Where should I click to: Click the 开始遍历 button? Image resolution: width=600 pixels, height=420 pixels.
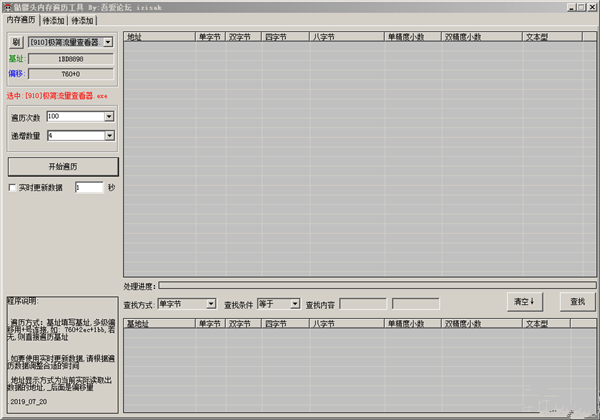click(x=63, y=167)
